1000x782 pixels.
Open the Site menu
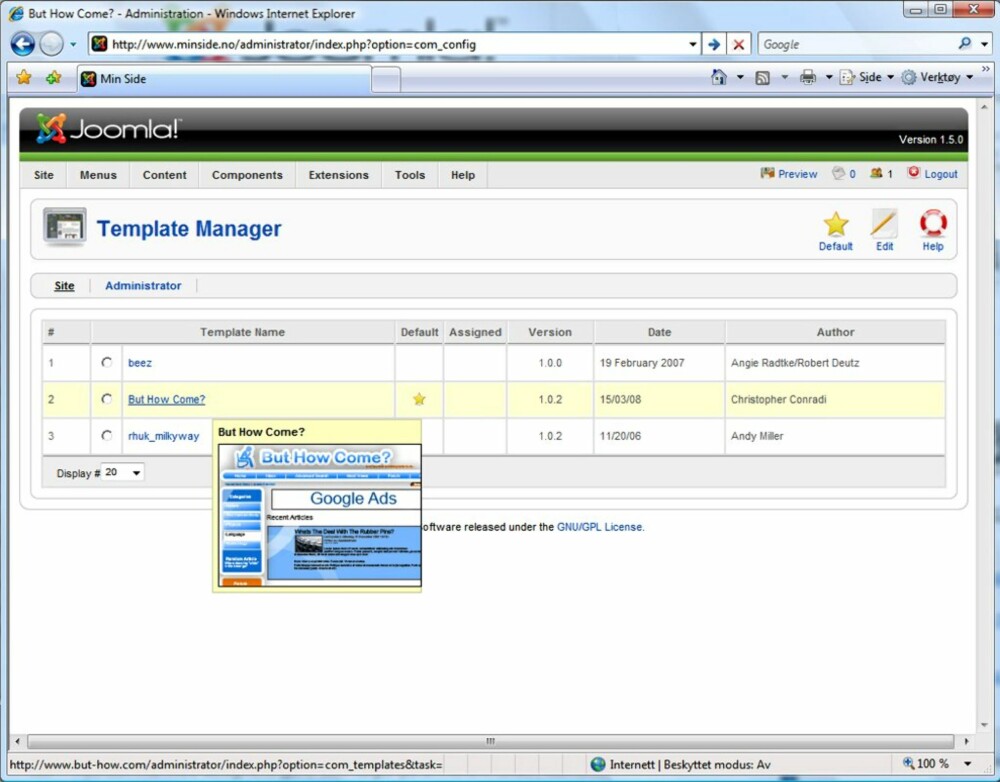pos(43,175)
